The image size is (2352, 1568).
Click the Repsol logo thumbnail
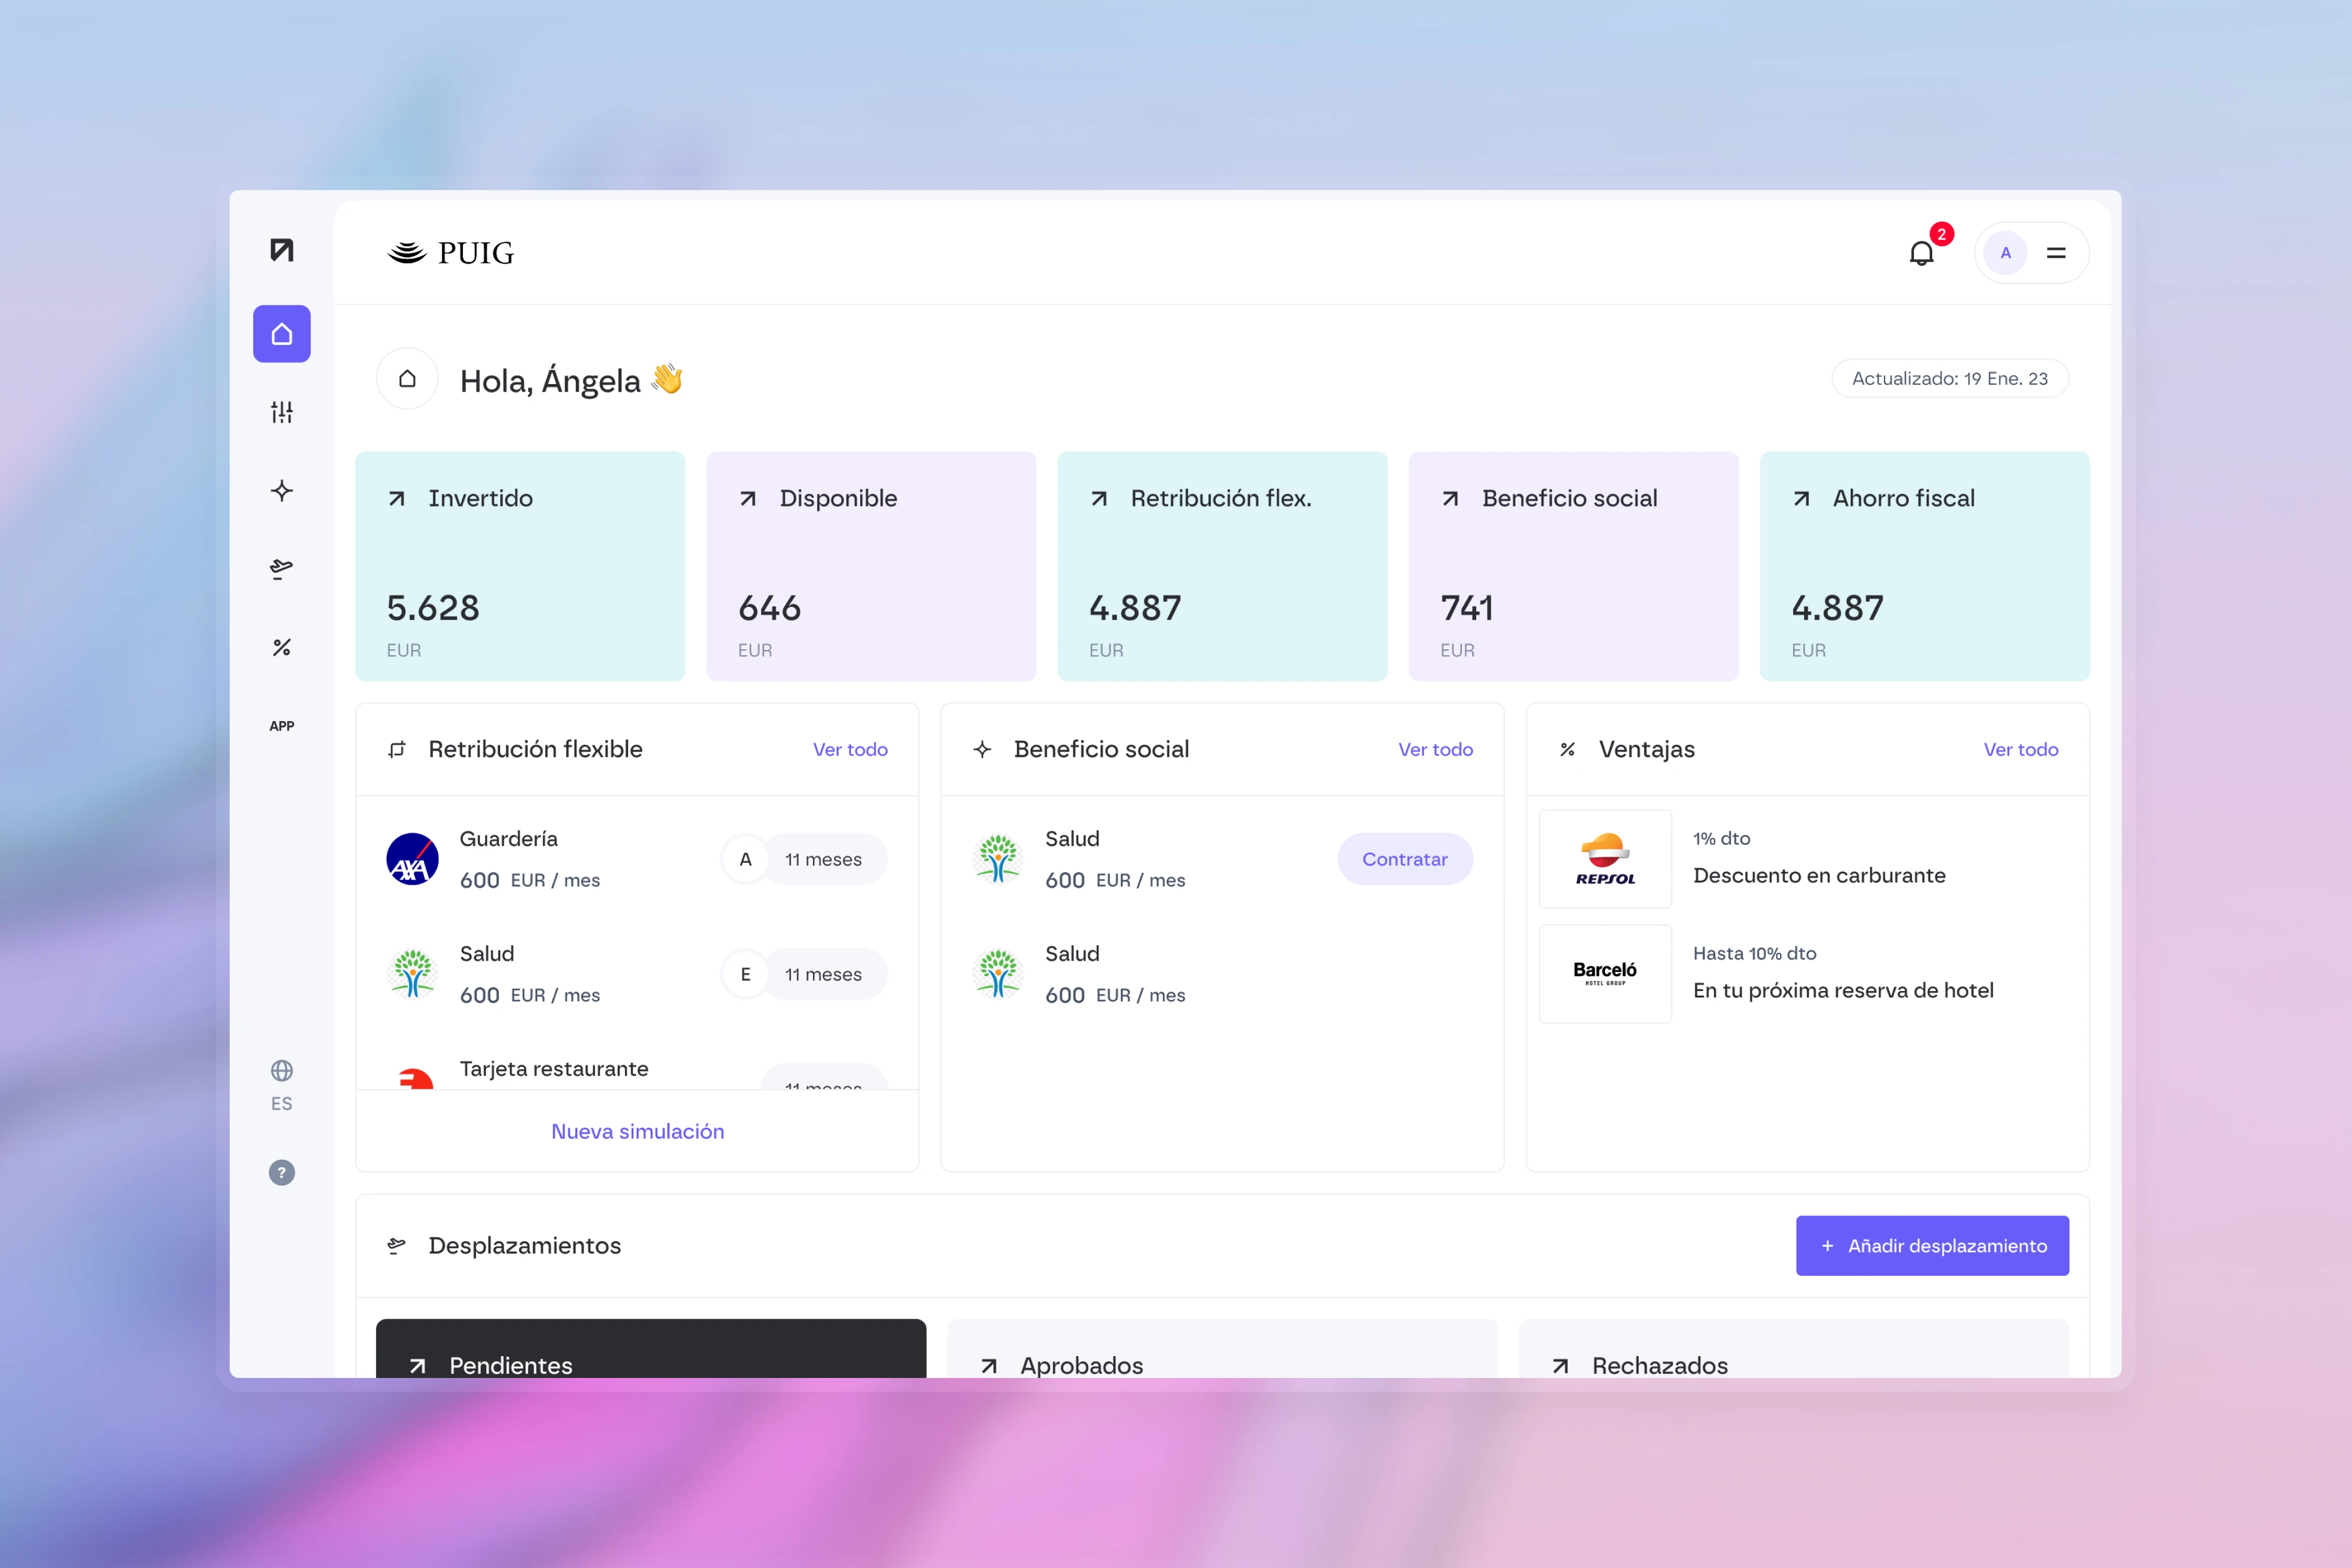tap(1605, 859)
